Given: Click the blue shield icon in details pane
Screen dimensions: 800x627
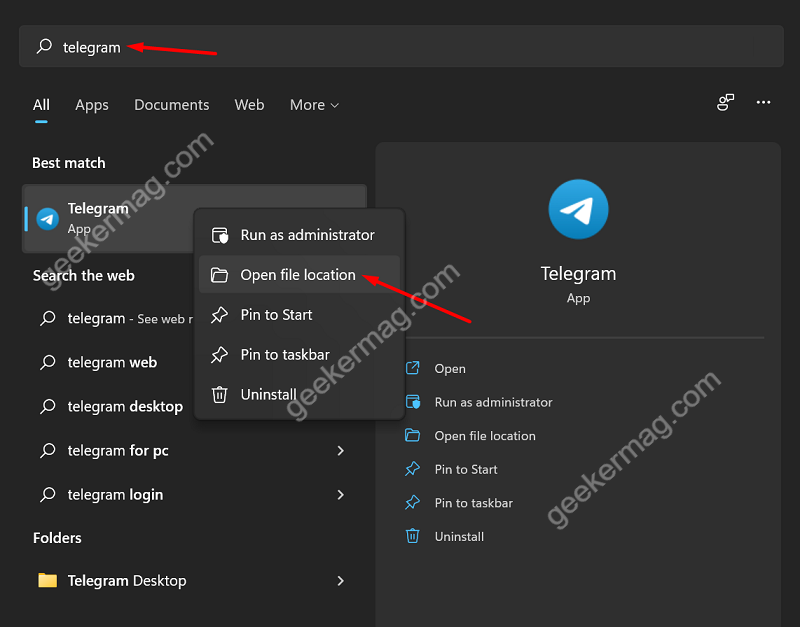Looking at the screenshot, I should pos(412,402).
